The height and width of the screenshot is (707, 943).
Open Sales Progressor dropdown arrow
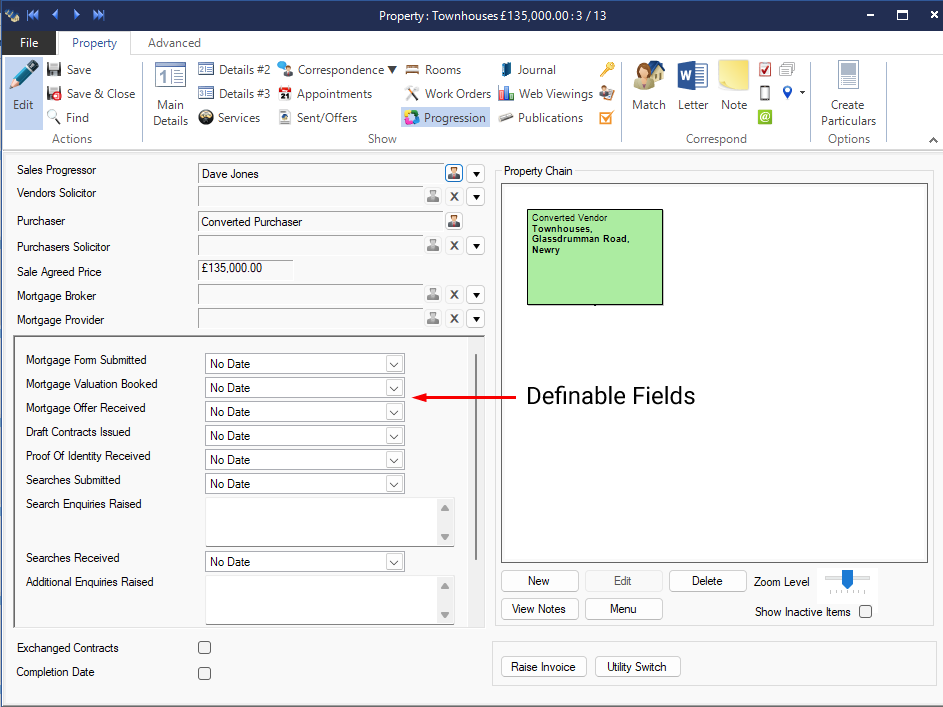click(x=476, y=174)
